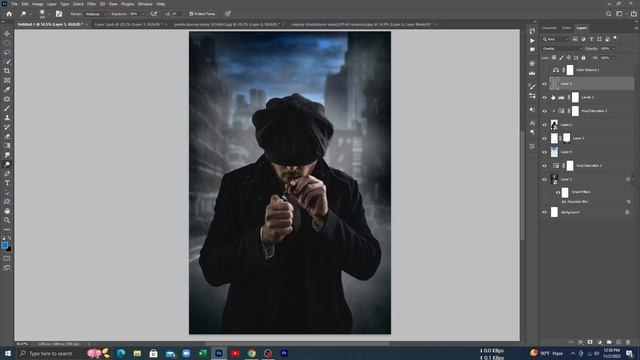Select the Zoom tool in toolbar

[x=7, y=220]
